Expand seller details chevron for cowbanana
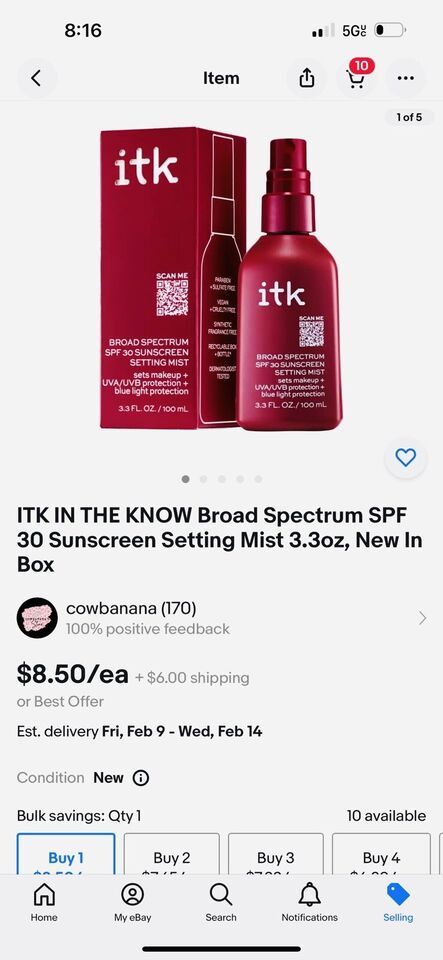Viewport: 443px width, 960px height. [422, 618]
